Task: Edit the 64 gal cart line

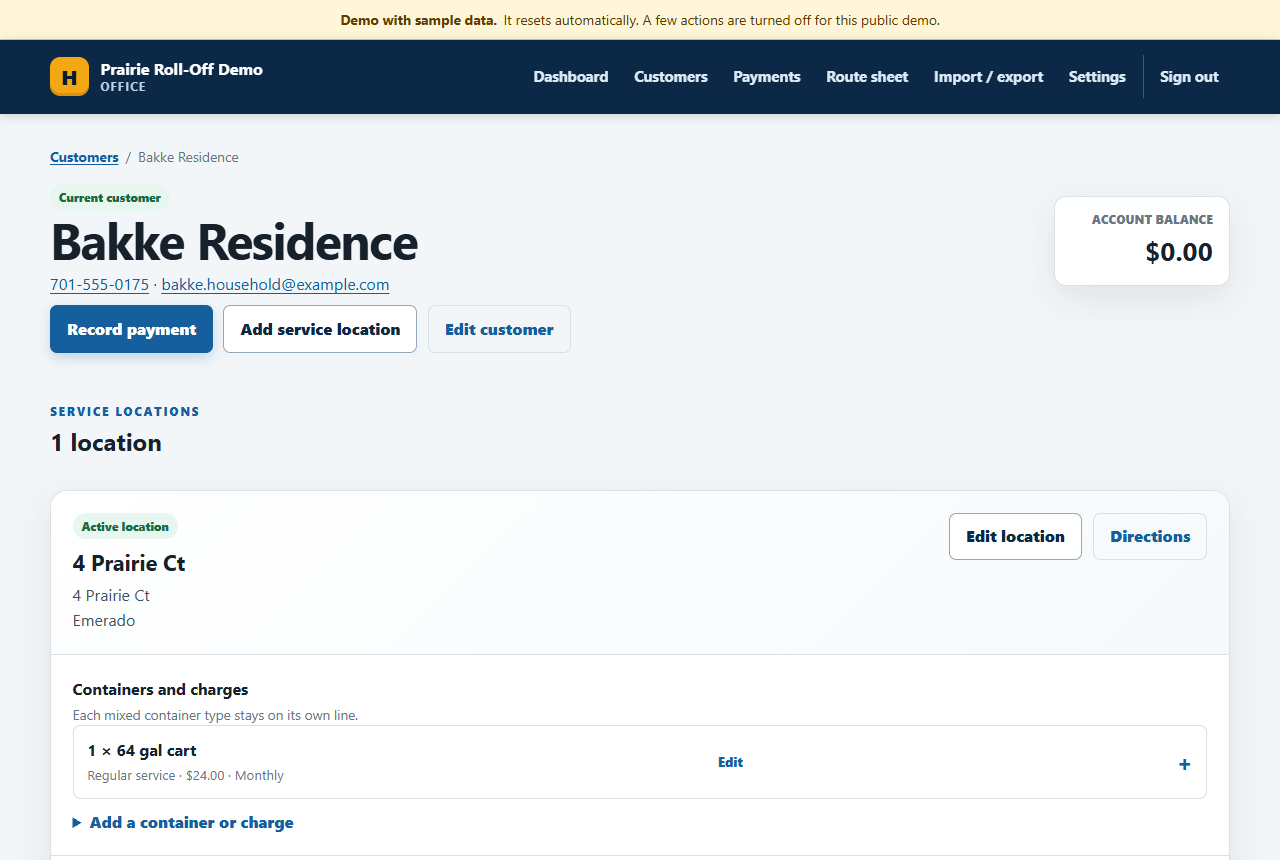Action: [x=731, y=762]
